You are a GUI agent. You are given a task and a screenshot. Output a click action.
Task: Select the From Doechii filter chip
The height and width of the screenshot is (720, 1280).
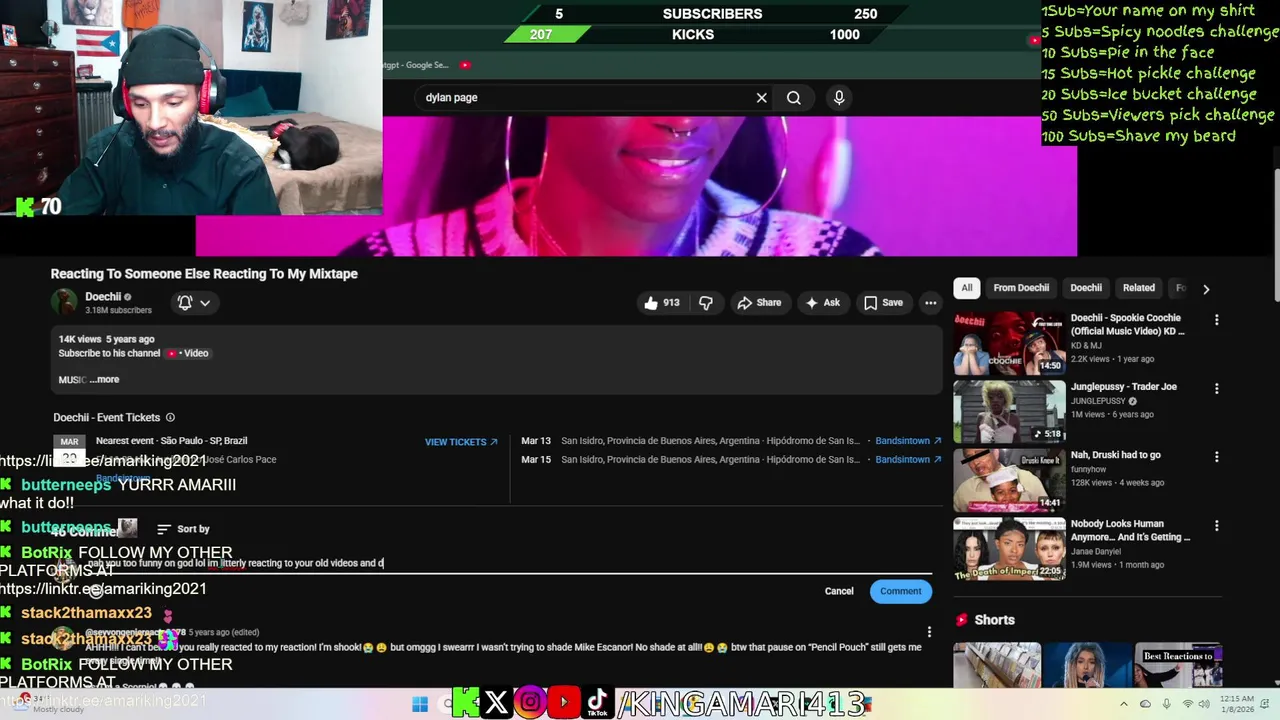(1021, 288)
